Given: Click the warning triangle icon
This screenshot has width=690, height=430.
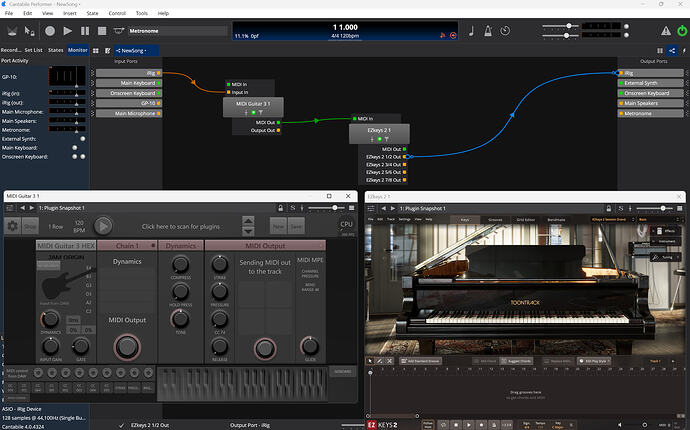Looking at the screenshot, I should 666,31.
